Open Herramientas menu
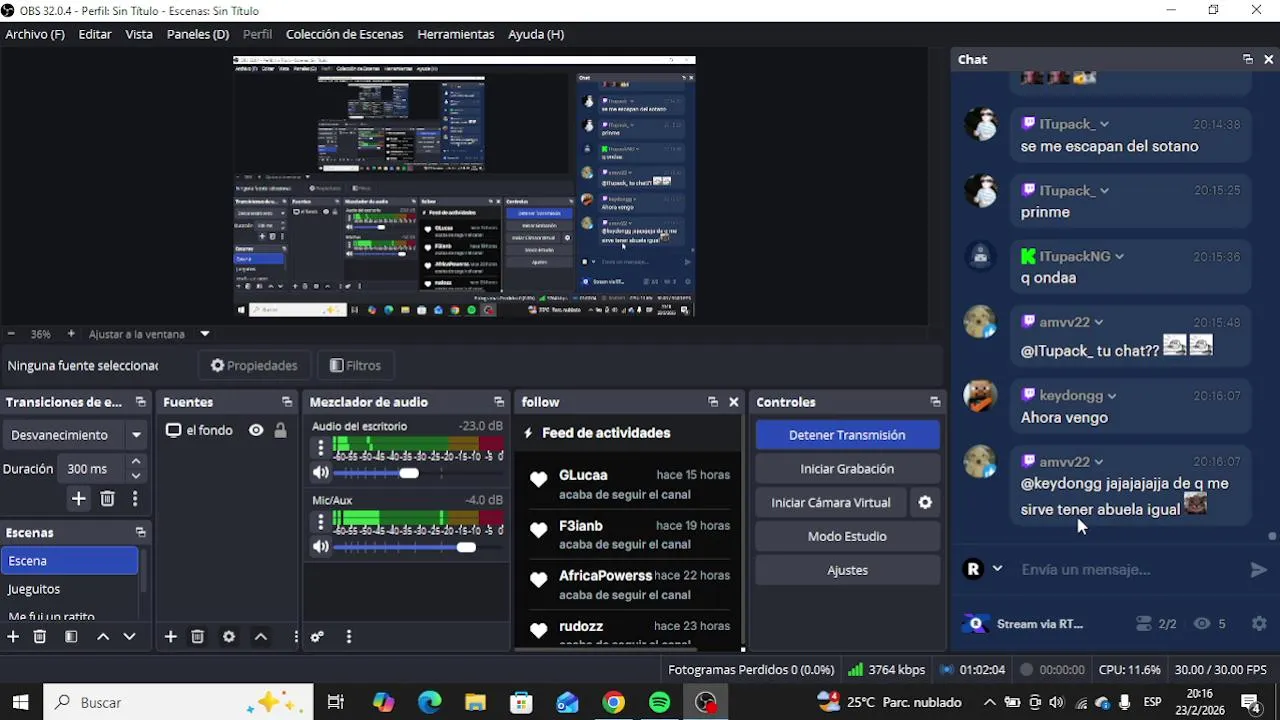 click(456, 34)
